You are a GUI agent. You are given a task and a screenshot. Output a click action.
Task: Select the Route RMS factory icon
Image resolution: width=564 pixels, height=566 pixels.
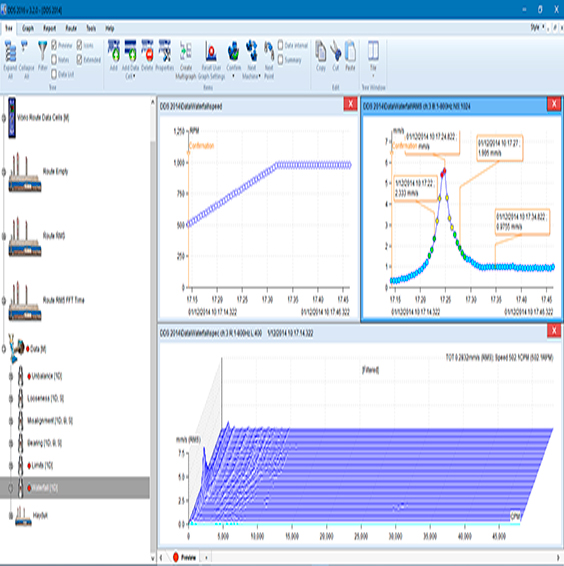25,237
